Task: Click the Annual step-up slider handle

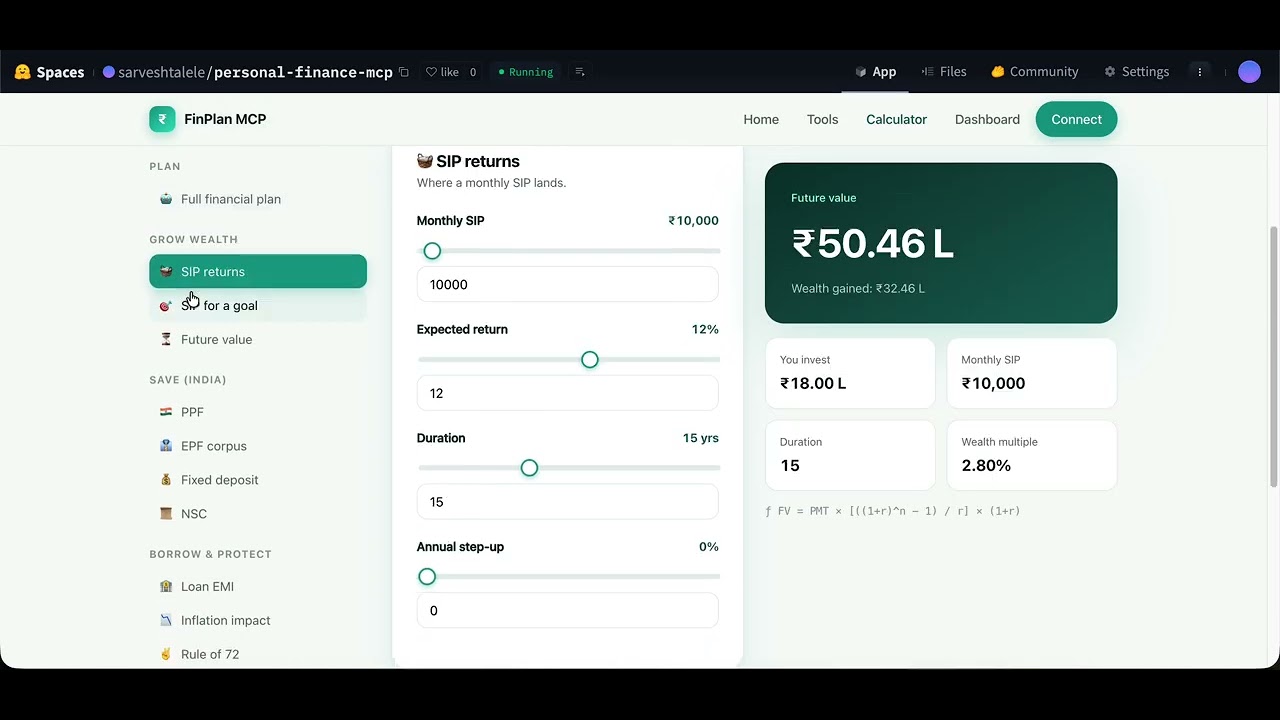Action: click(427, 577)
